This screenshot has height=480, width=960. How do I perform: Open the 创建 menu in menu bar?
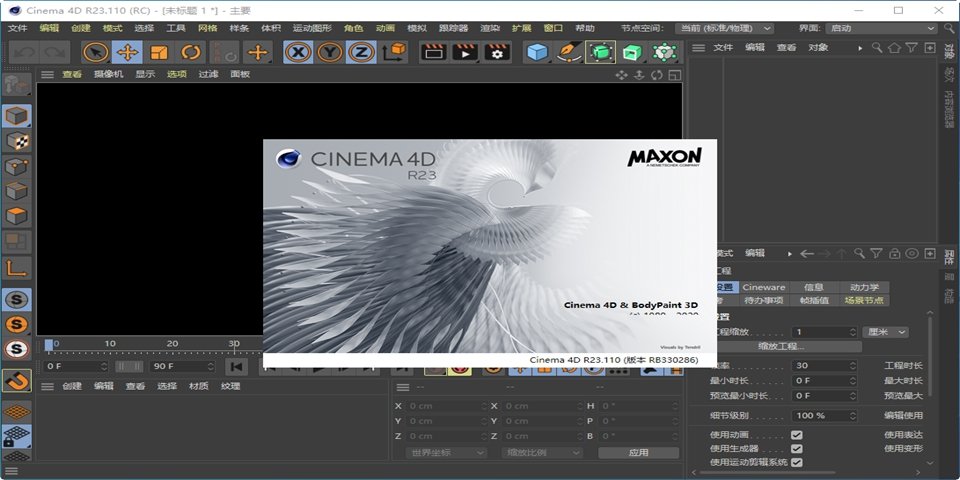[81, 28]
